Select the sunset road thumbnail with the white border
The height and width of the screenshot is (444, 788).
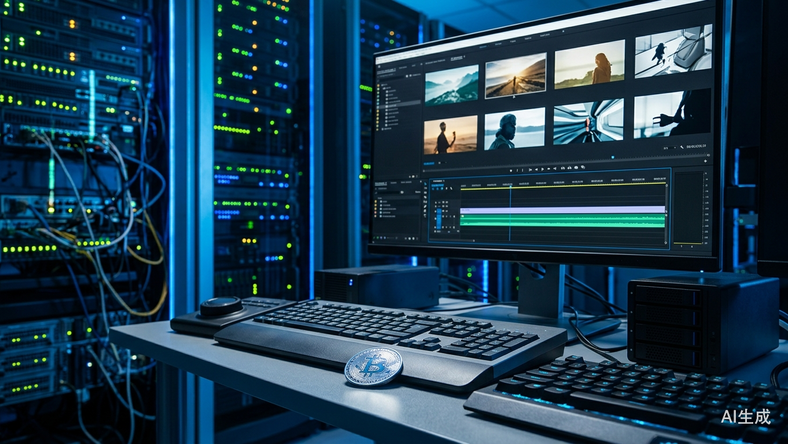(x=516, y=75)
